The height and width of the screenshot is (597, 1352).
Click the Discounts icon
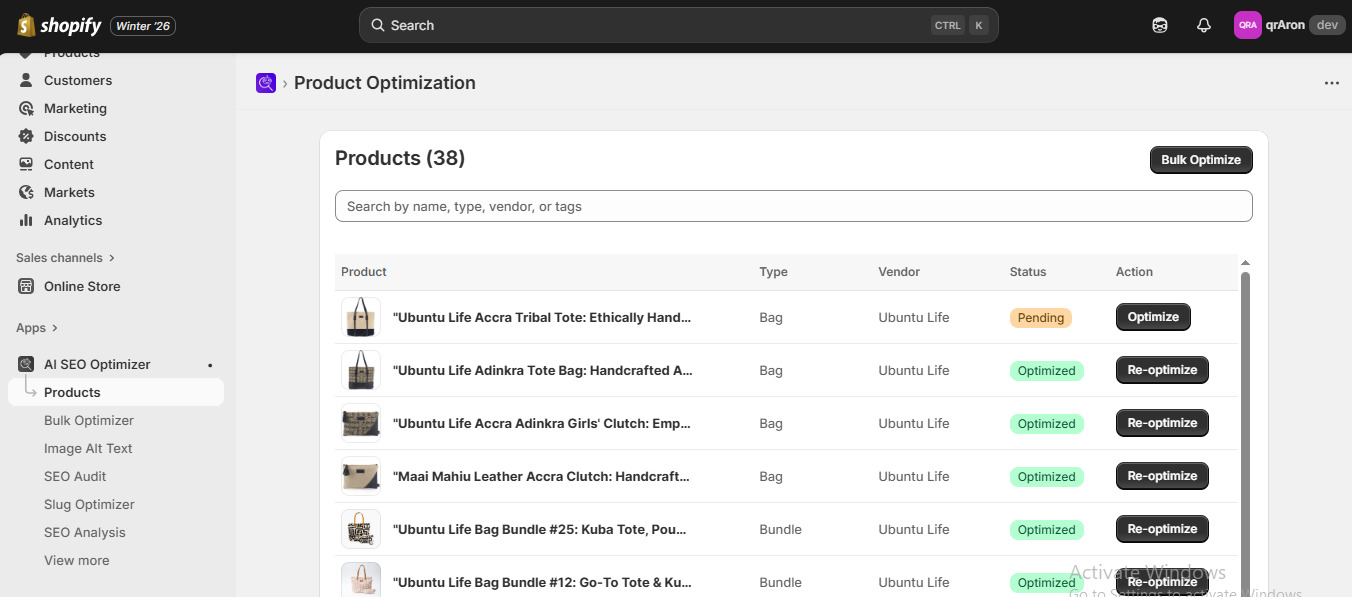[26, 136]
